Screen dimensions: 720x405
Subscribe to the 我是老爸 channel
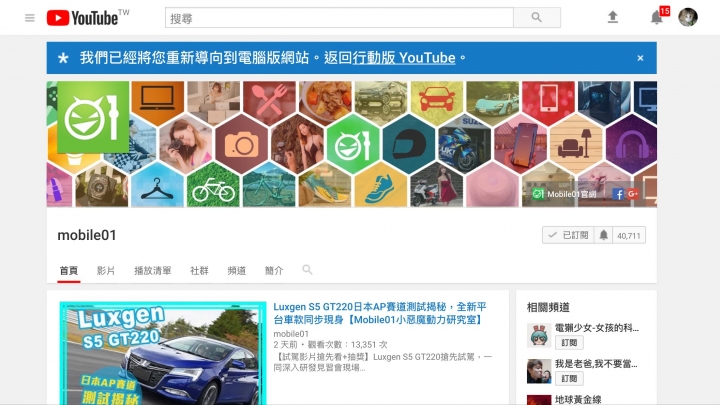(x=569, y=379)
